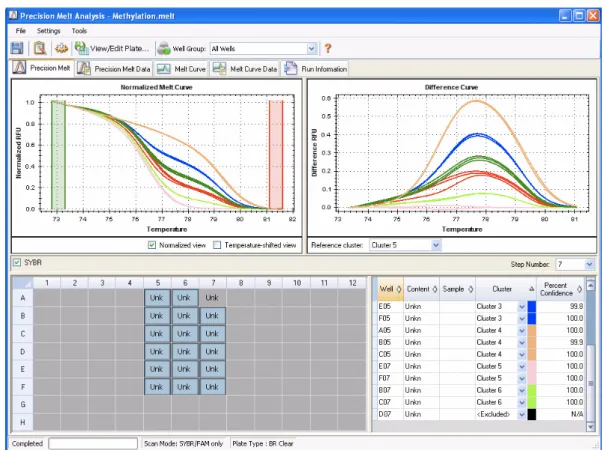This screenshot has height=450, width=604.
Task: Select the red post-melt region bar
Action: tap(276, 155)
